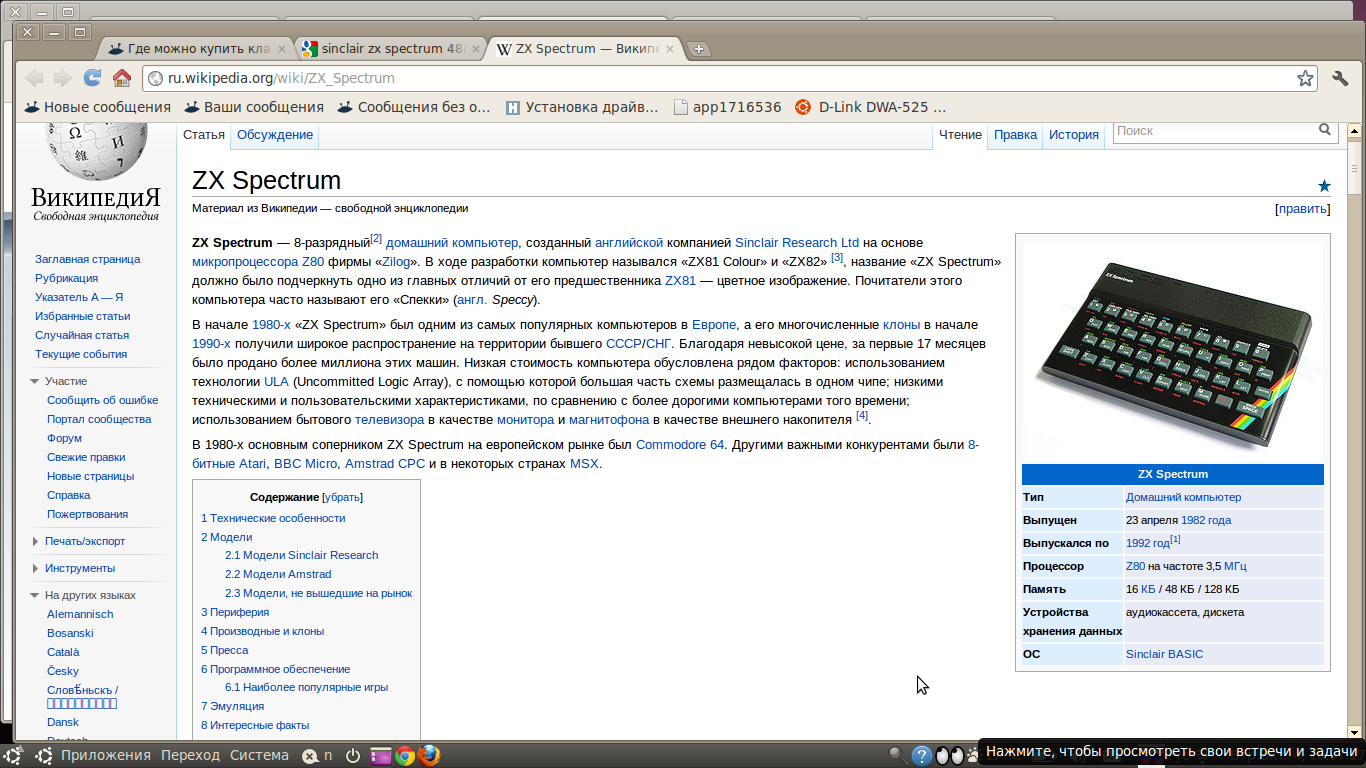The image size is (1366, 768).
Task: Open Случайная статья in sidebar
Action: coord(82,335)
